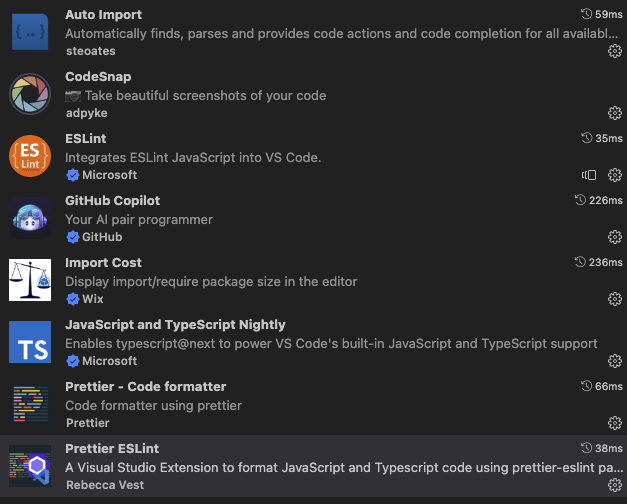Open Prettier ESLint manage gear menu
This screenshot has width=627, height=504.
tap(615, 485)
